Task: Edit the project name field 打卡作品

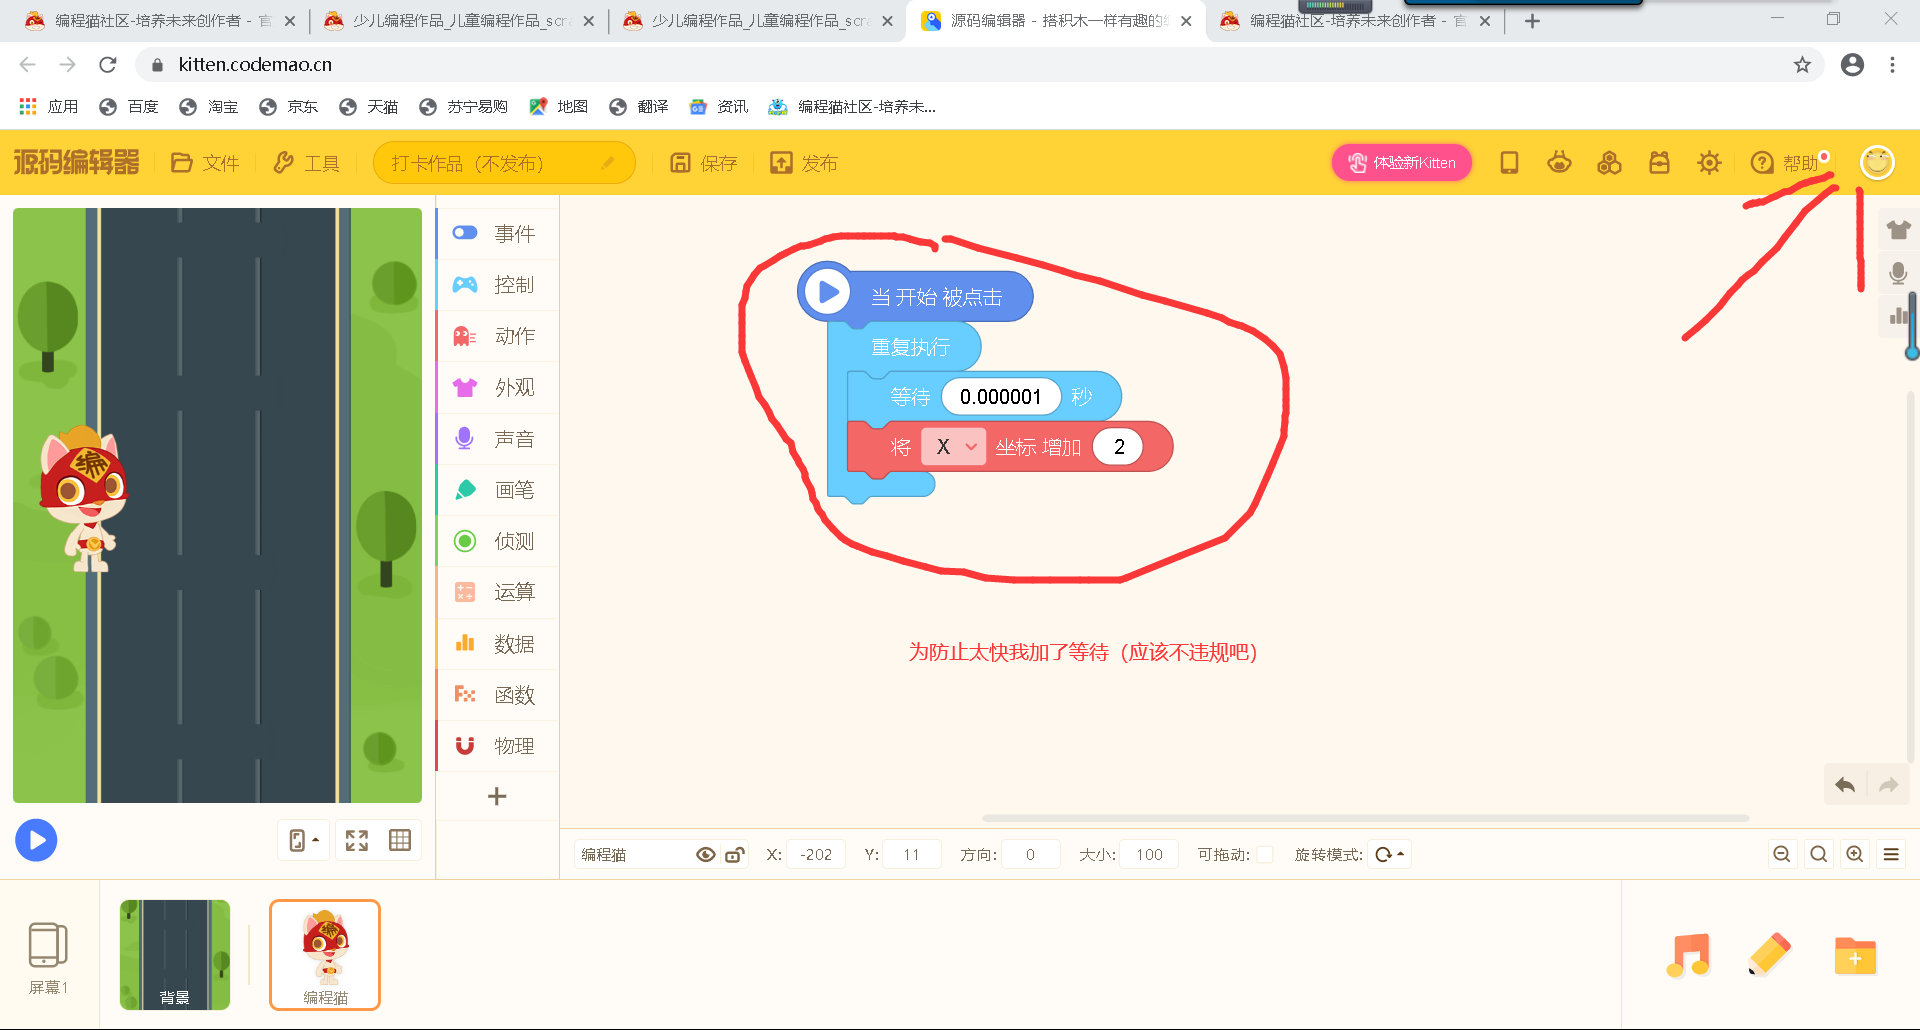Action: coord(504,163)
